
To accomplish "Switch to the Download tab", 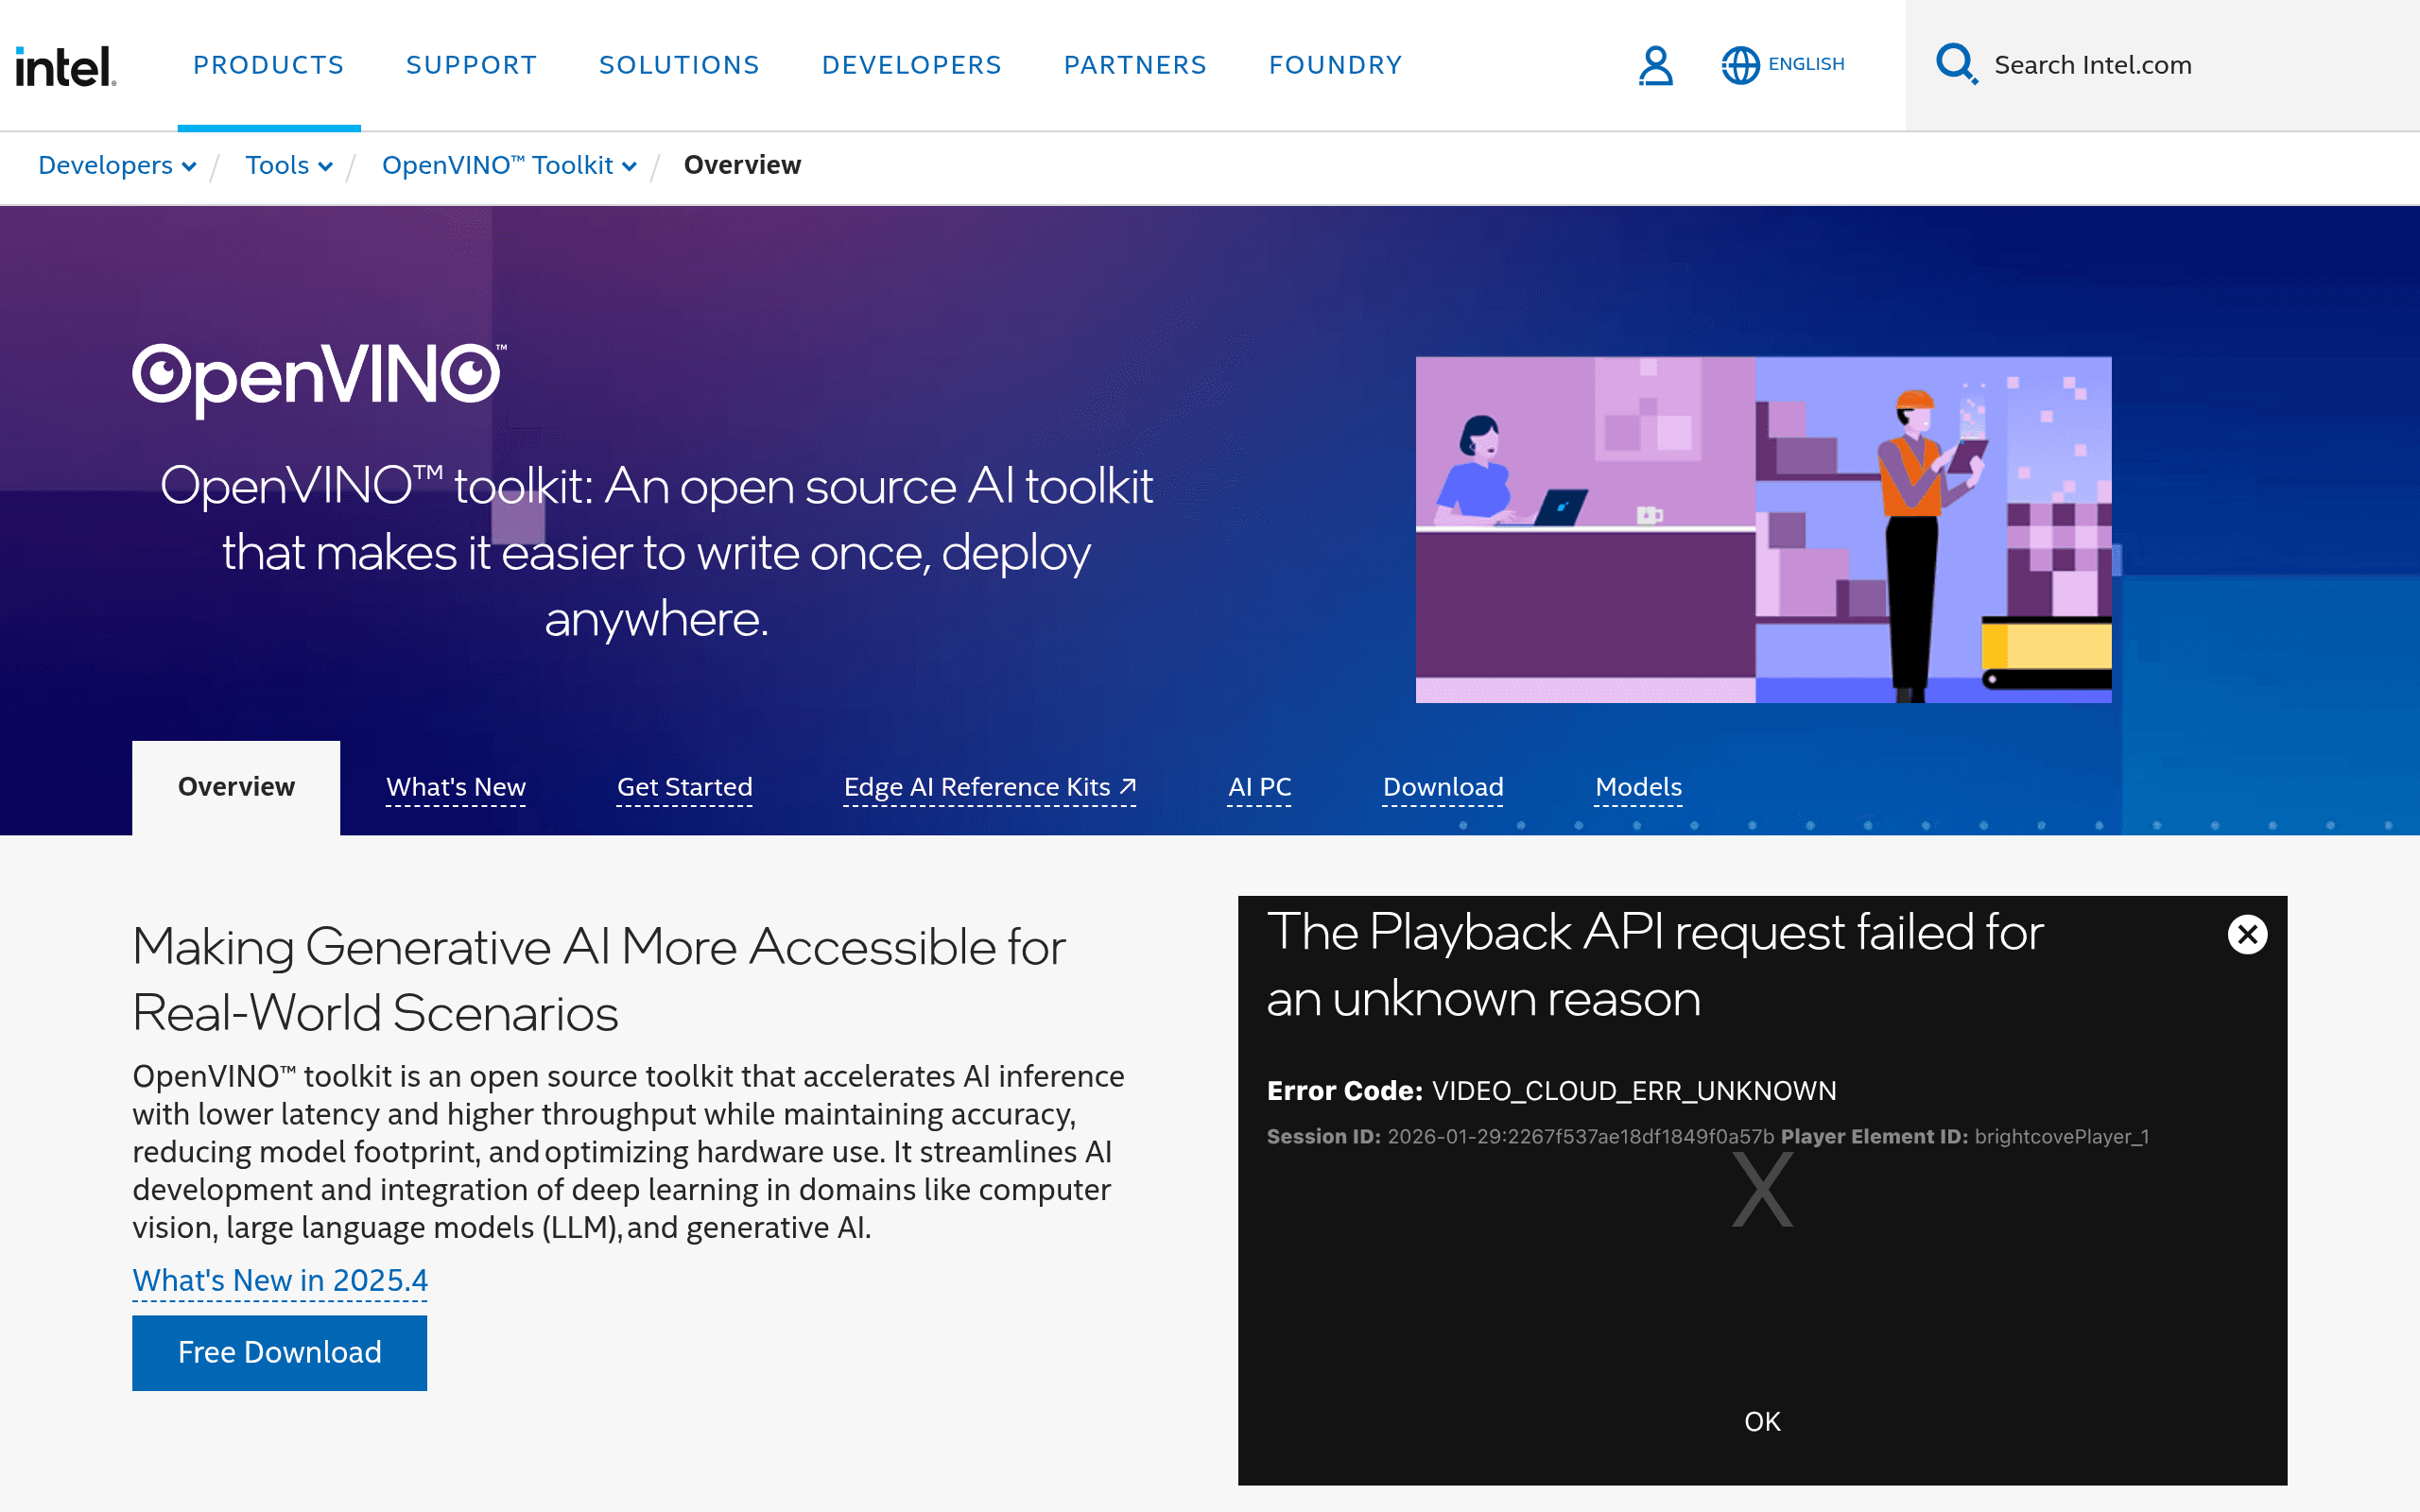I will [x=1442, y=787].
